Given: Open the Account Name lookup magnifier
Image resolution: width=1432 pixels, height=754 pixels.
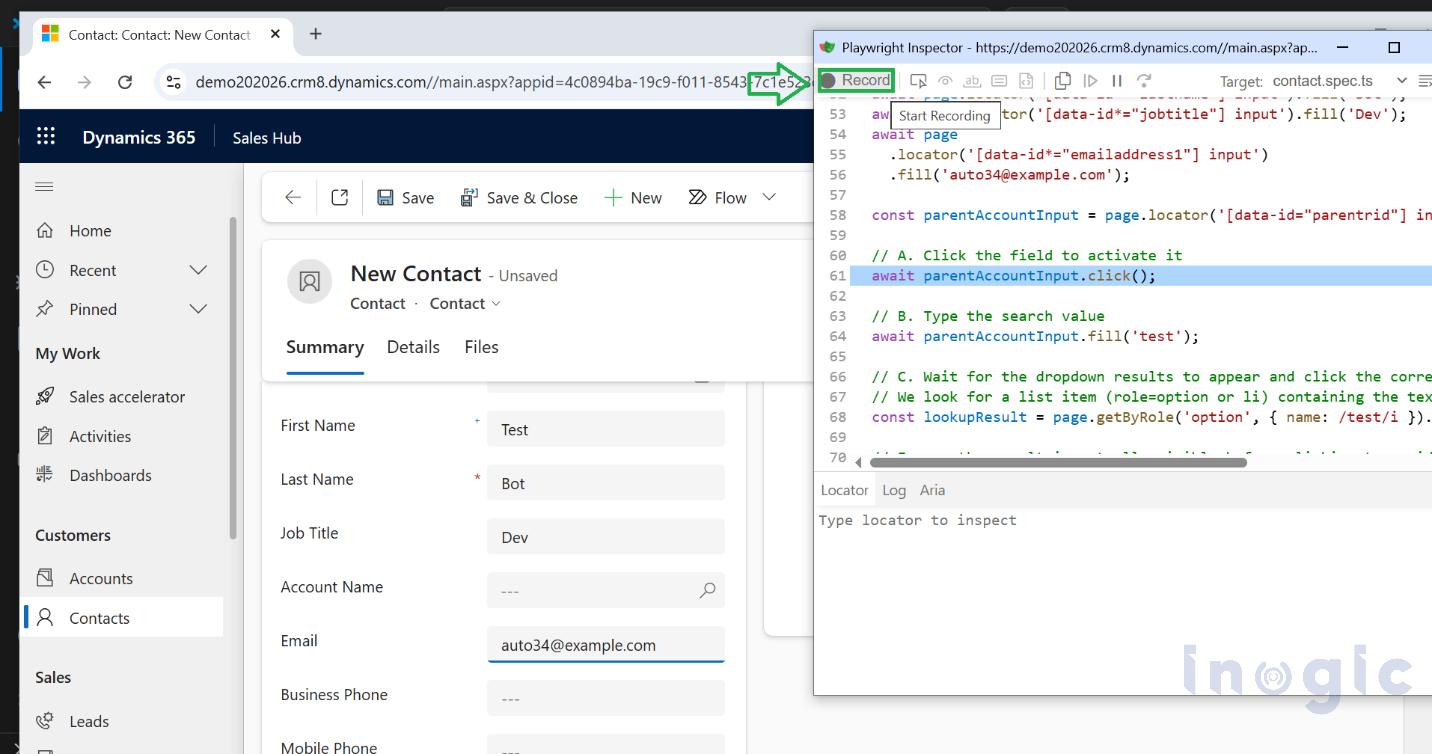Looking at the screenshot, I should click(707, 591).
